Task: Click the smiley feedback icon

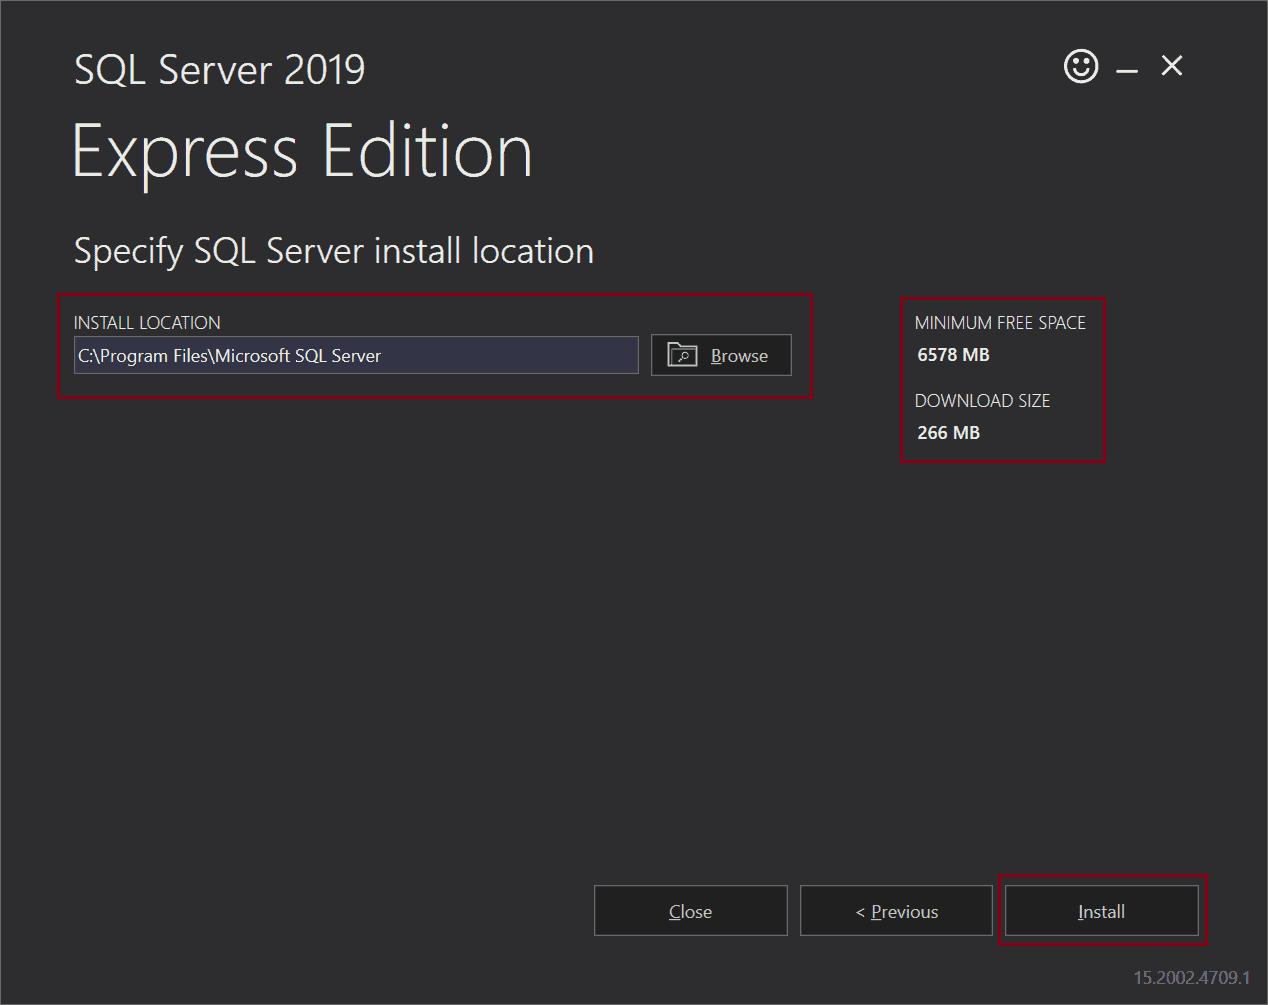Action: click(x=1080, y=67)
